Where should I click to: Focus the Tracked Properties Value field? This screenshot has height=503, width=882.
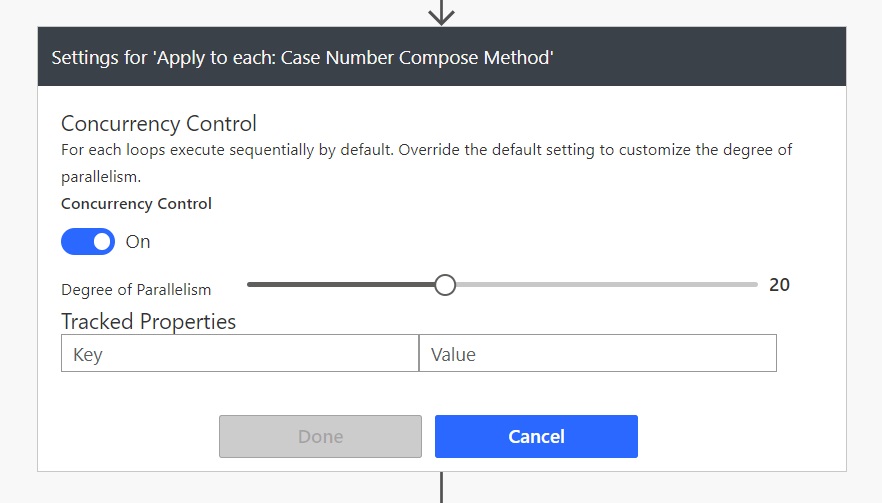click(598, 353)
